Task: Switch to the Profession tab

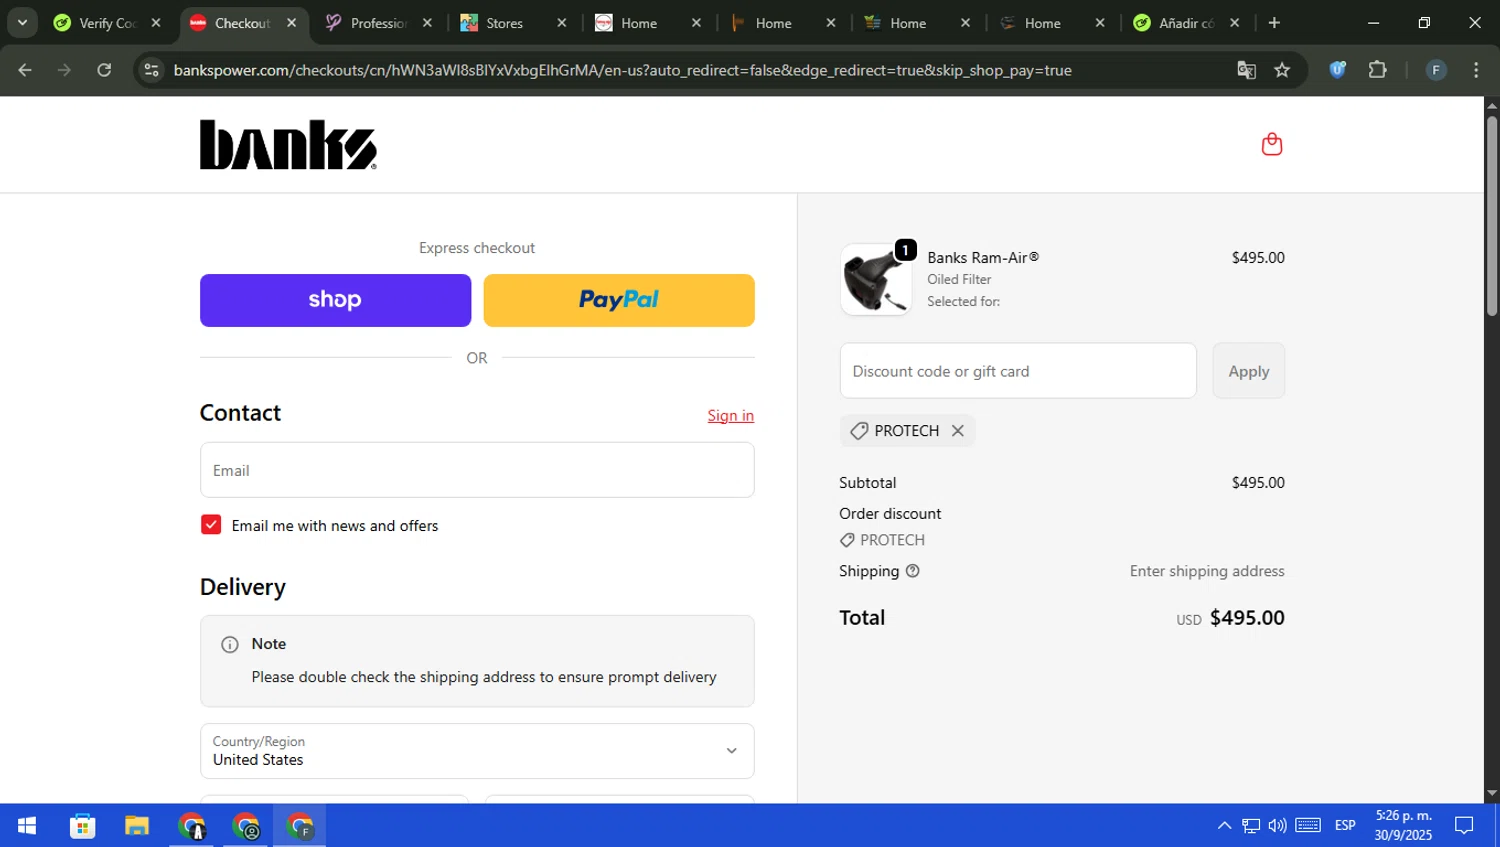Action: [379, 23]
